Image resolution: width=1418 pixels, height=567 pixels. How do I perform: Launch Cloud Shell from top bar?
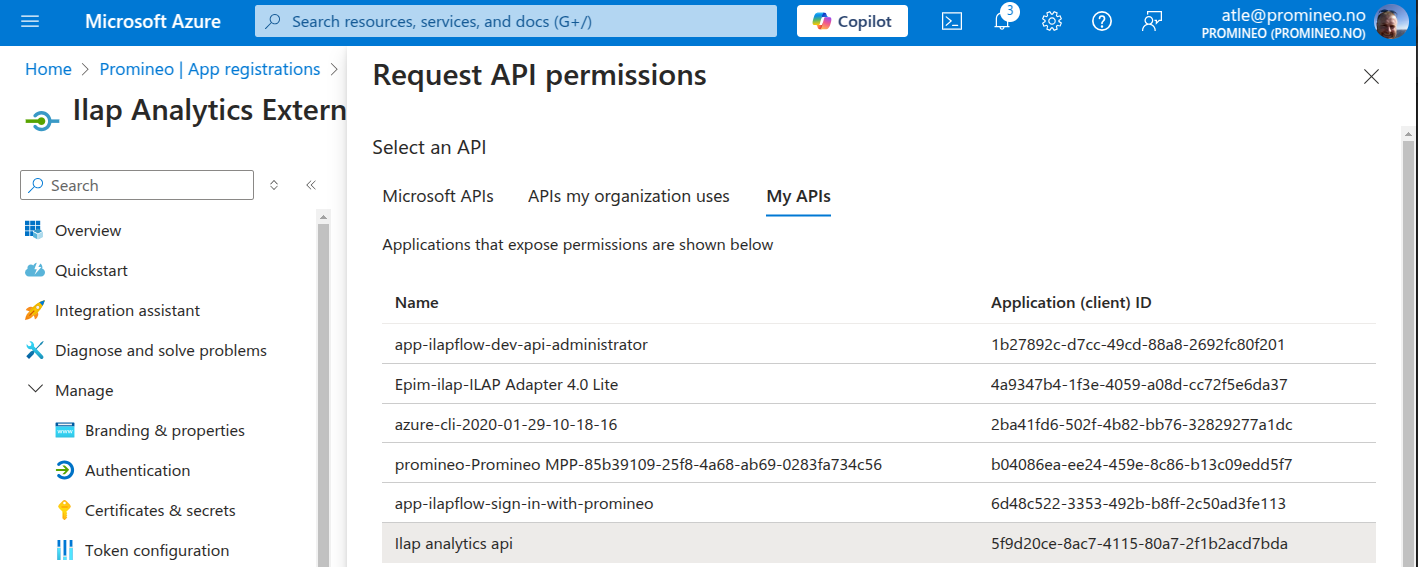click(952, 21)
